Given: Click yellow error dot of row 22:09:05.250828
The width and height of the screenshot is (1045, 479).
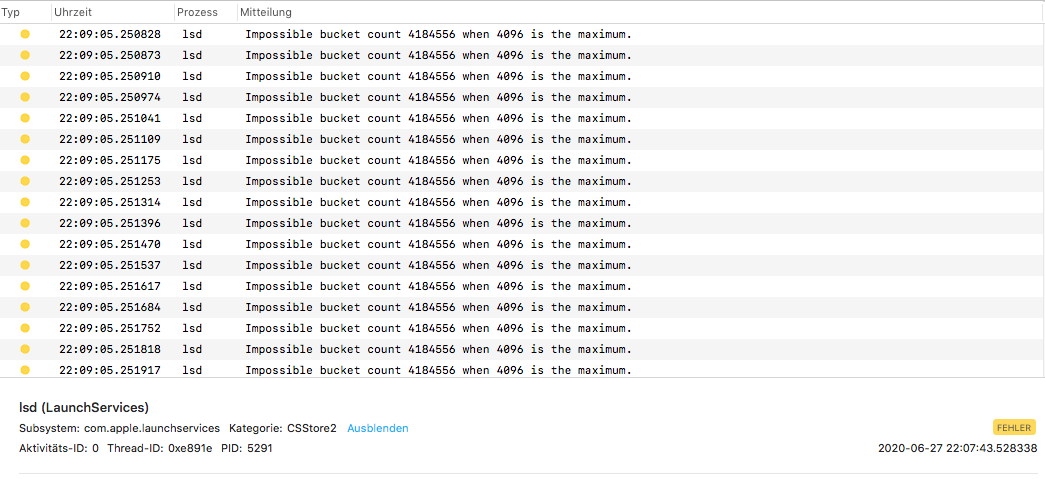Looking at the screenshot, I should point(25,34).
